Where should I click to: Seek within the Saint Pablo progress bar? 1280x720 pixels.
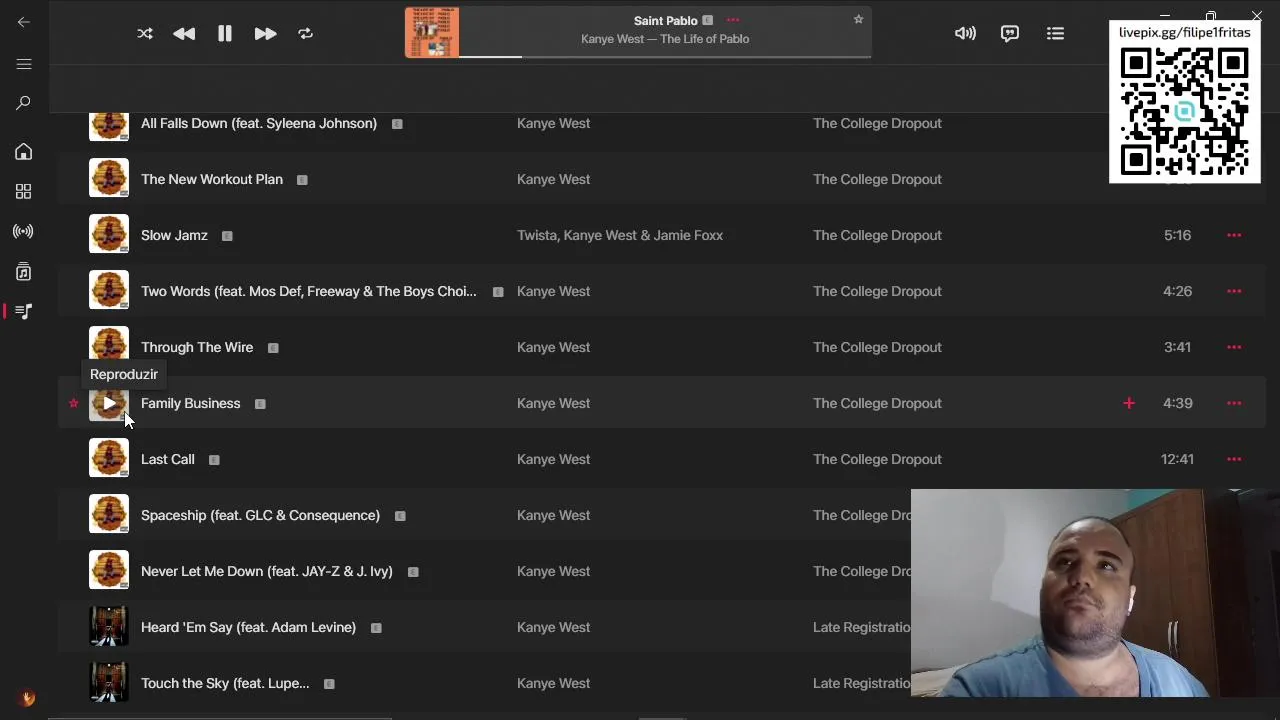pyautogui.click(x=665, y=56)
